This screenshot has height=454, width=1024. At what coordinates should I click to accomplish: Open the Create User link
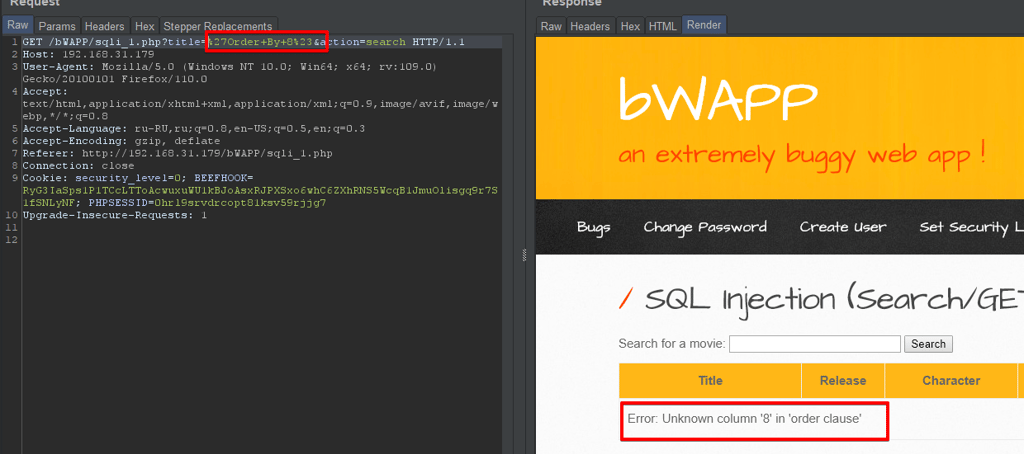(843, 227)
